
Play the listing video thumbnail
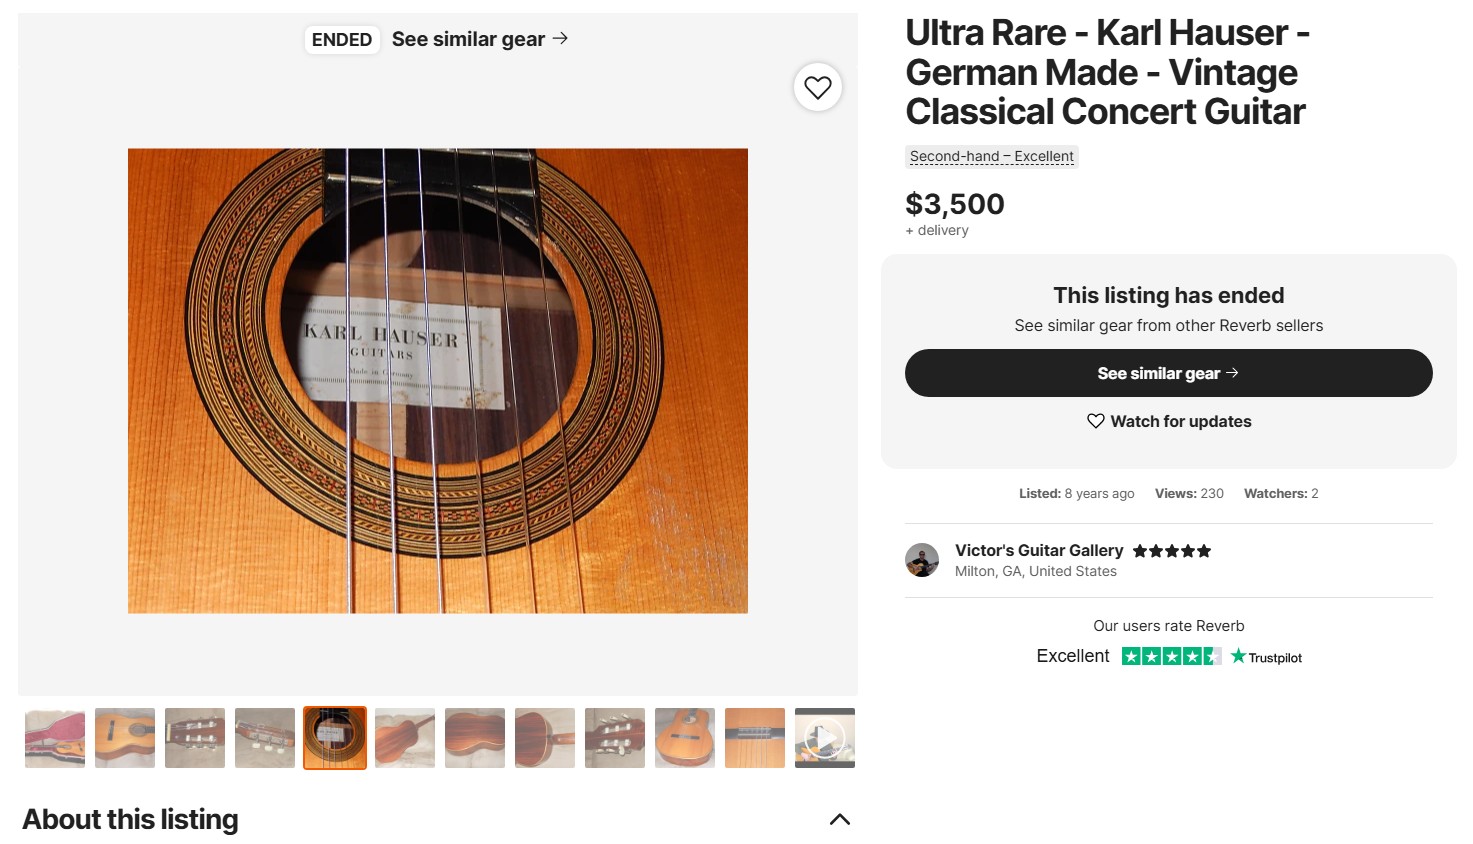(824, 738)
